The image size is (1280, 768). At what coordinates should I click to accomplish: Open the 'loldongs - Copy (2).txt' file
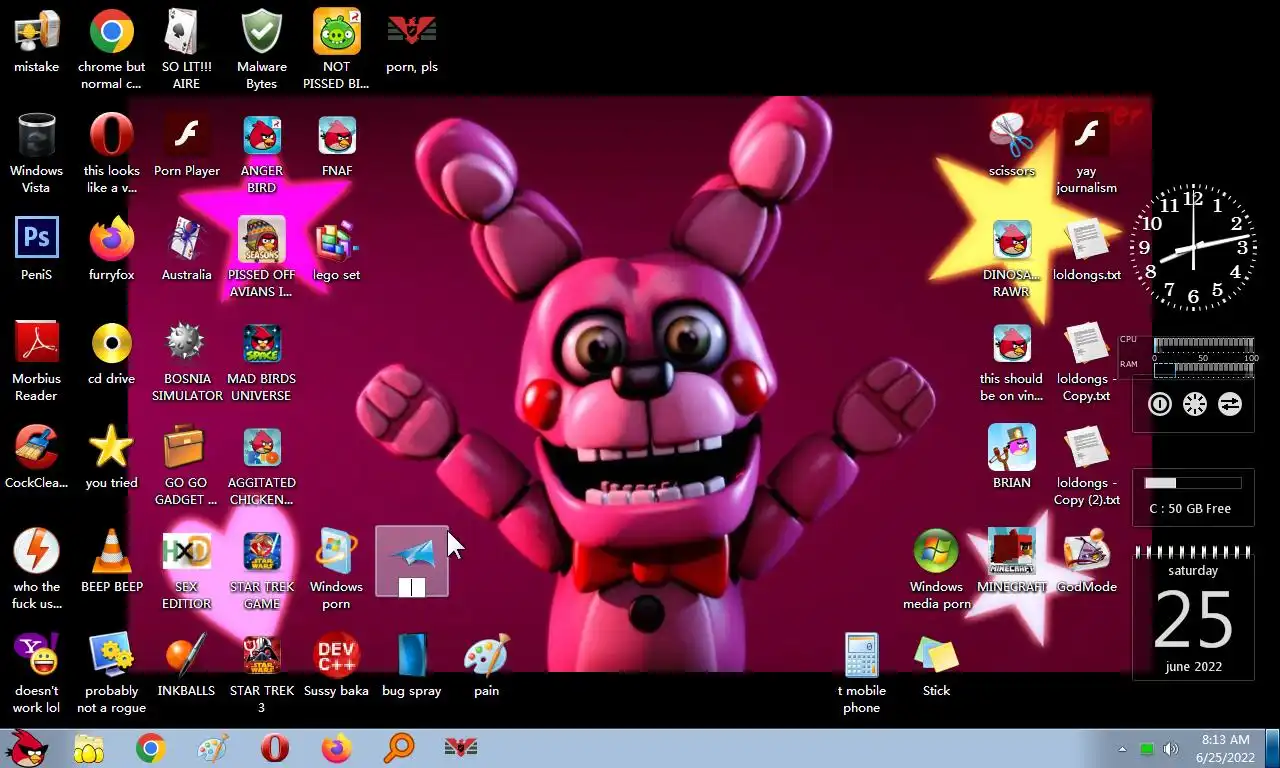coord(1087,467)
